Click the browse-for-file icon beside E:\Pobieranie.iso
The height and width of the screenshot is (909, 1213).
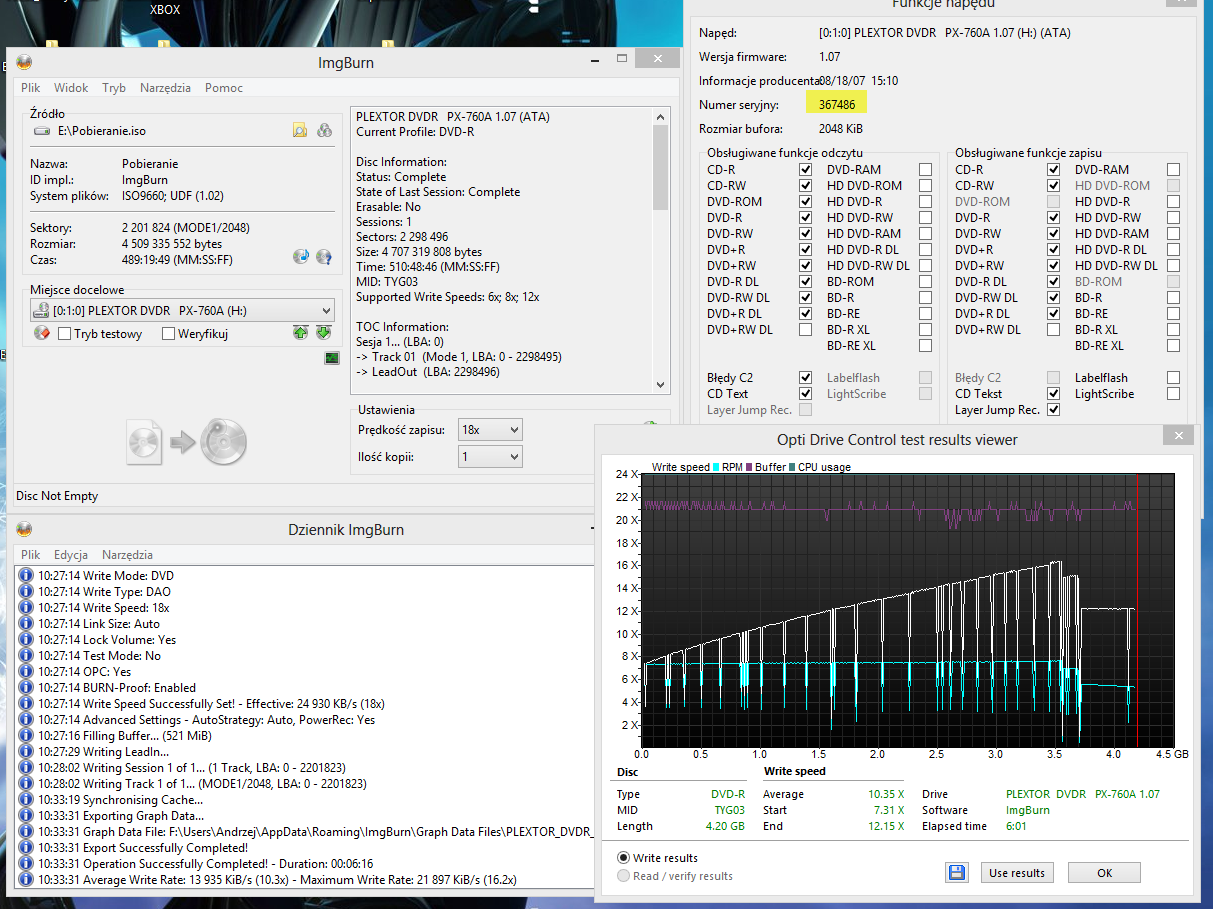pyautogui.click(x=299, y=130)
